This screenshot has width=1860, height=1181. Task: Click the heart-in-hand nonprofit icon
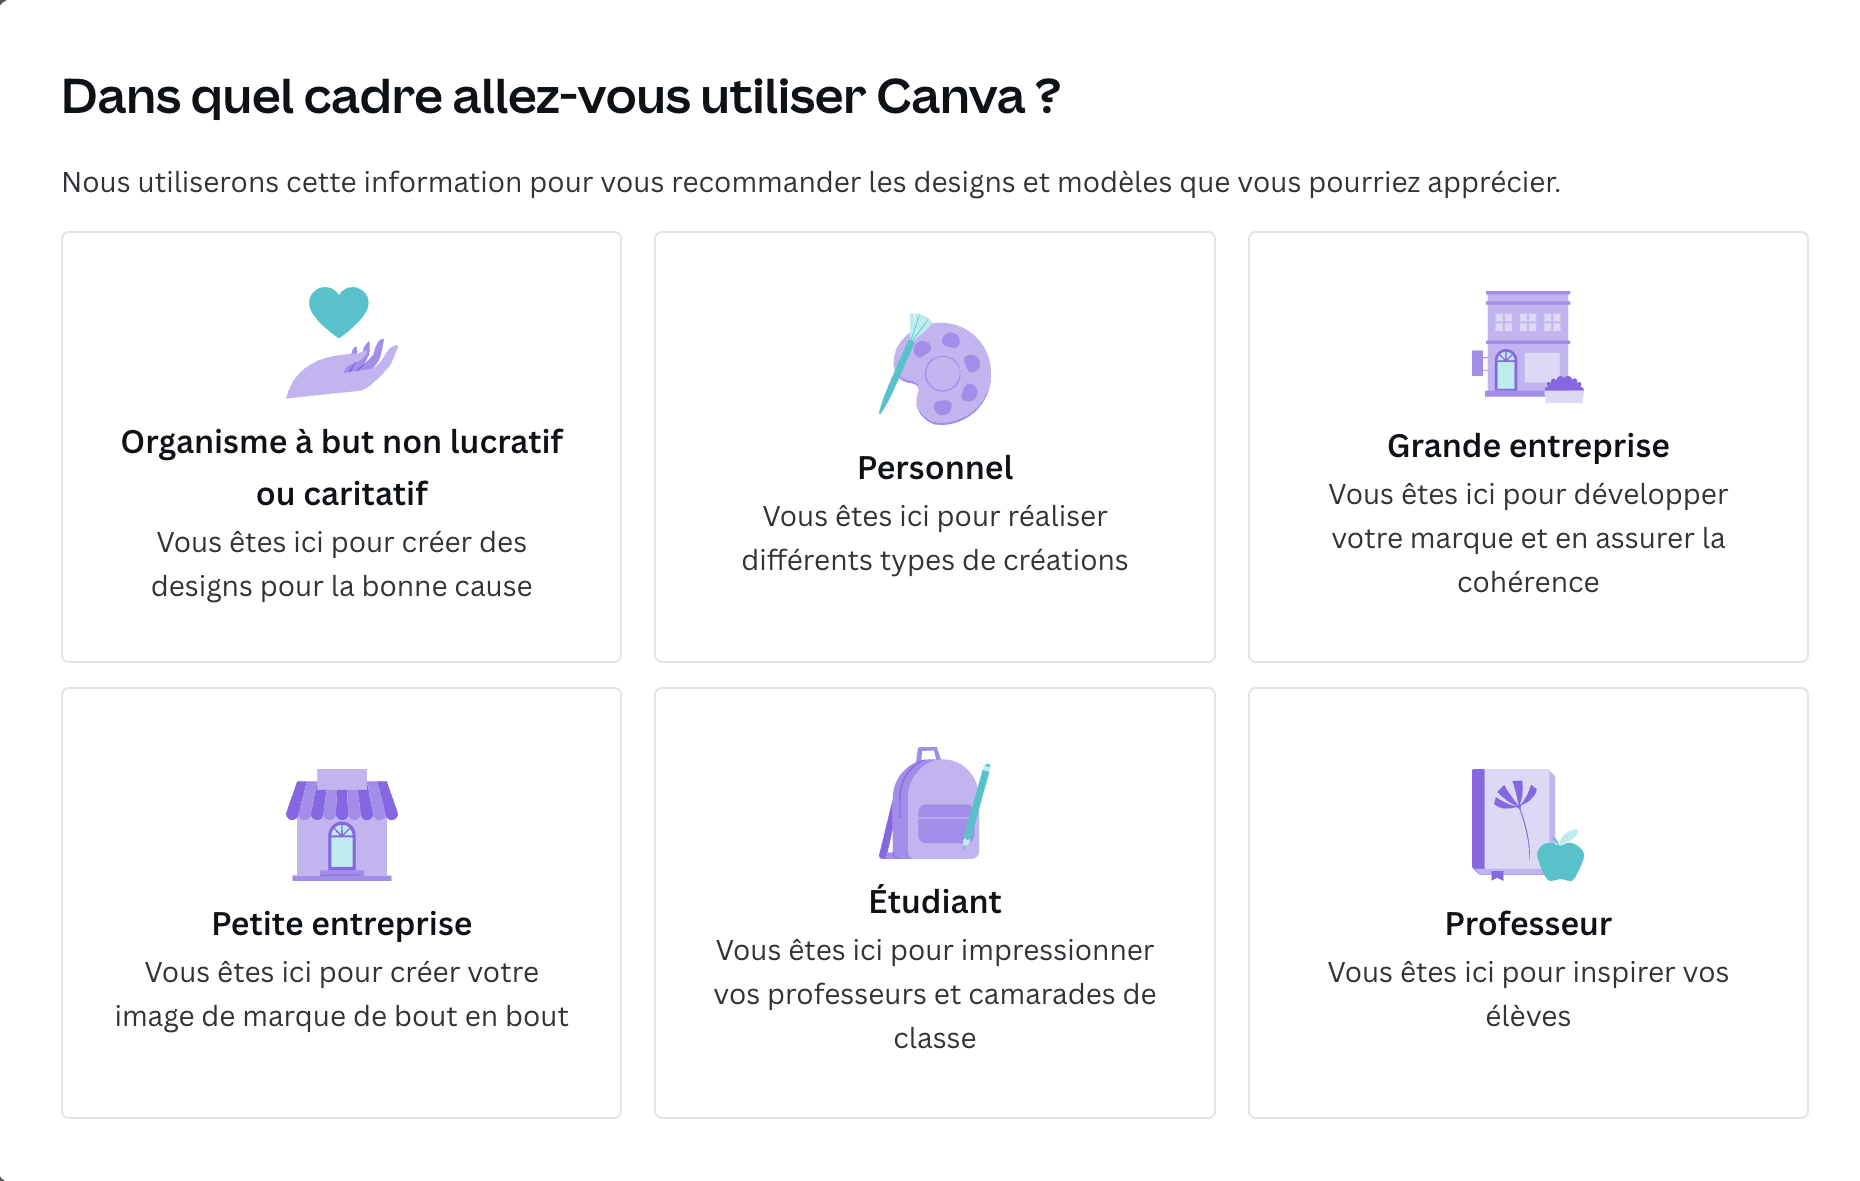(x=342, y=342)
